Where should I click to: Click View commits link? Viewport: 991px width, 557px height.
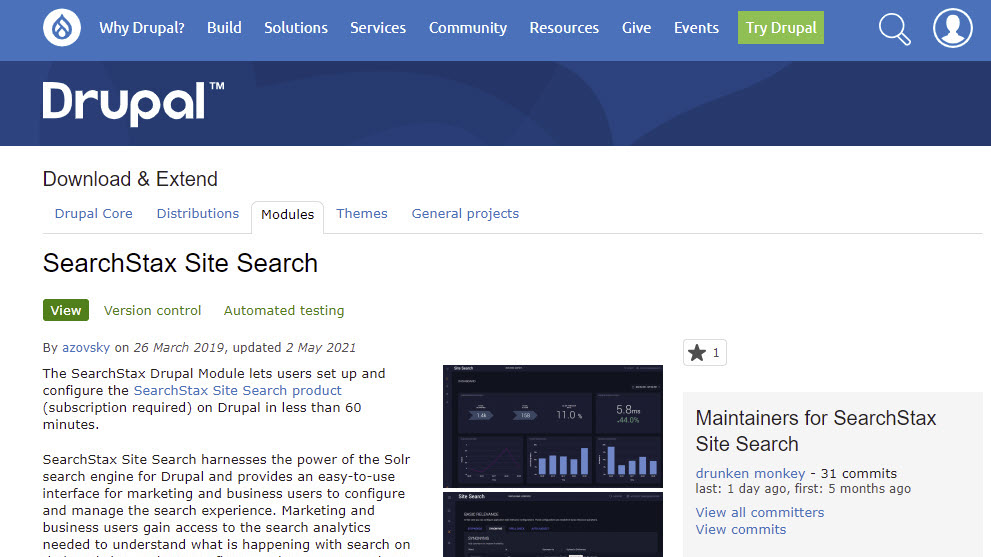741,529
